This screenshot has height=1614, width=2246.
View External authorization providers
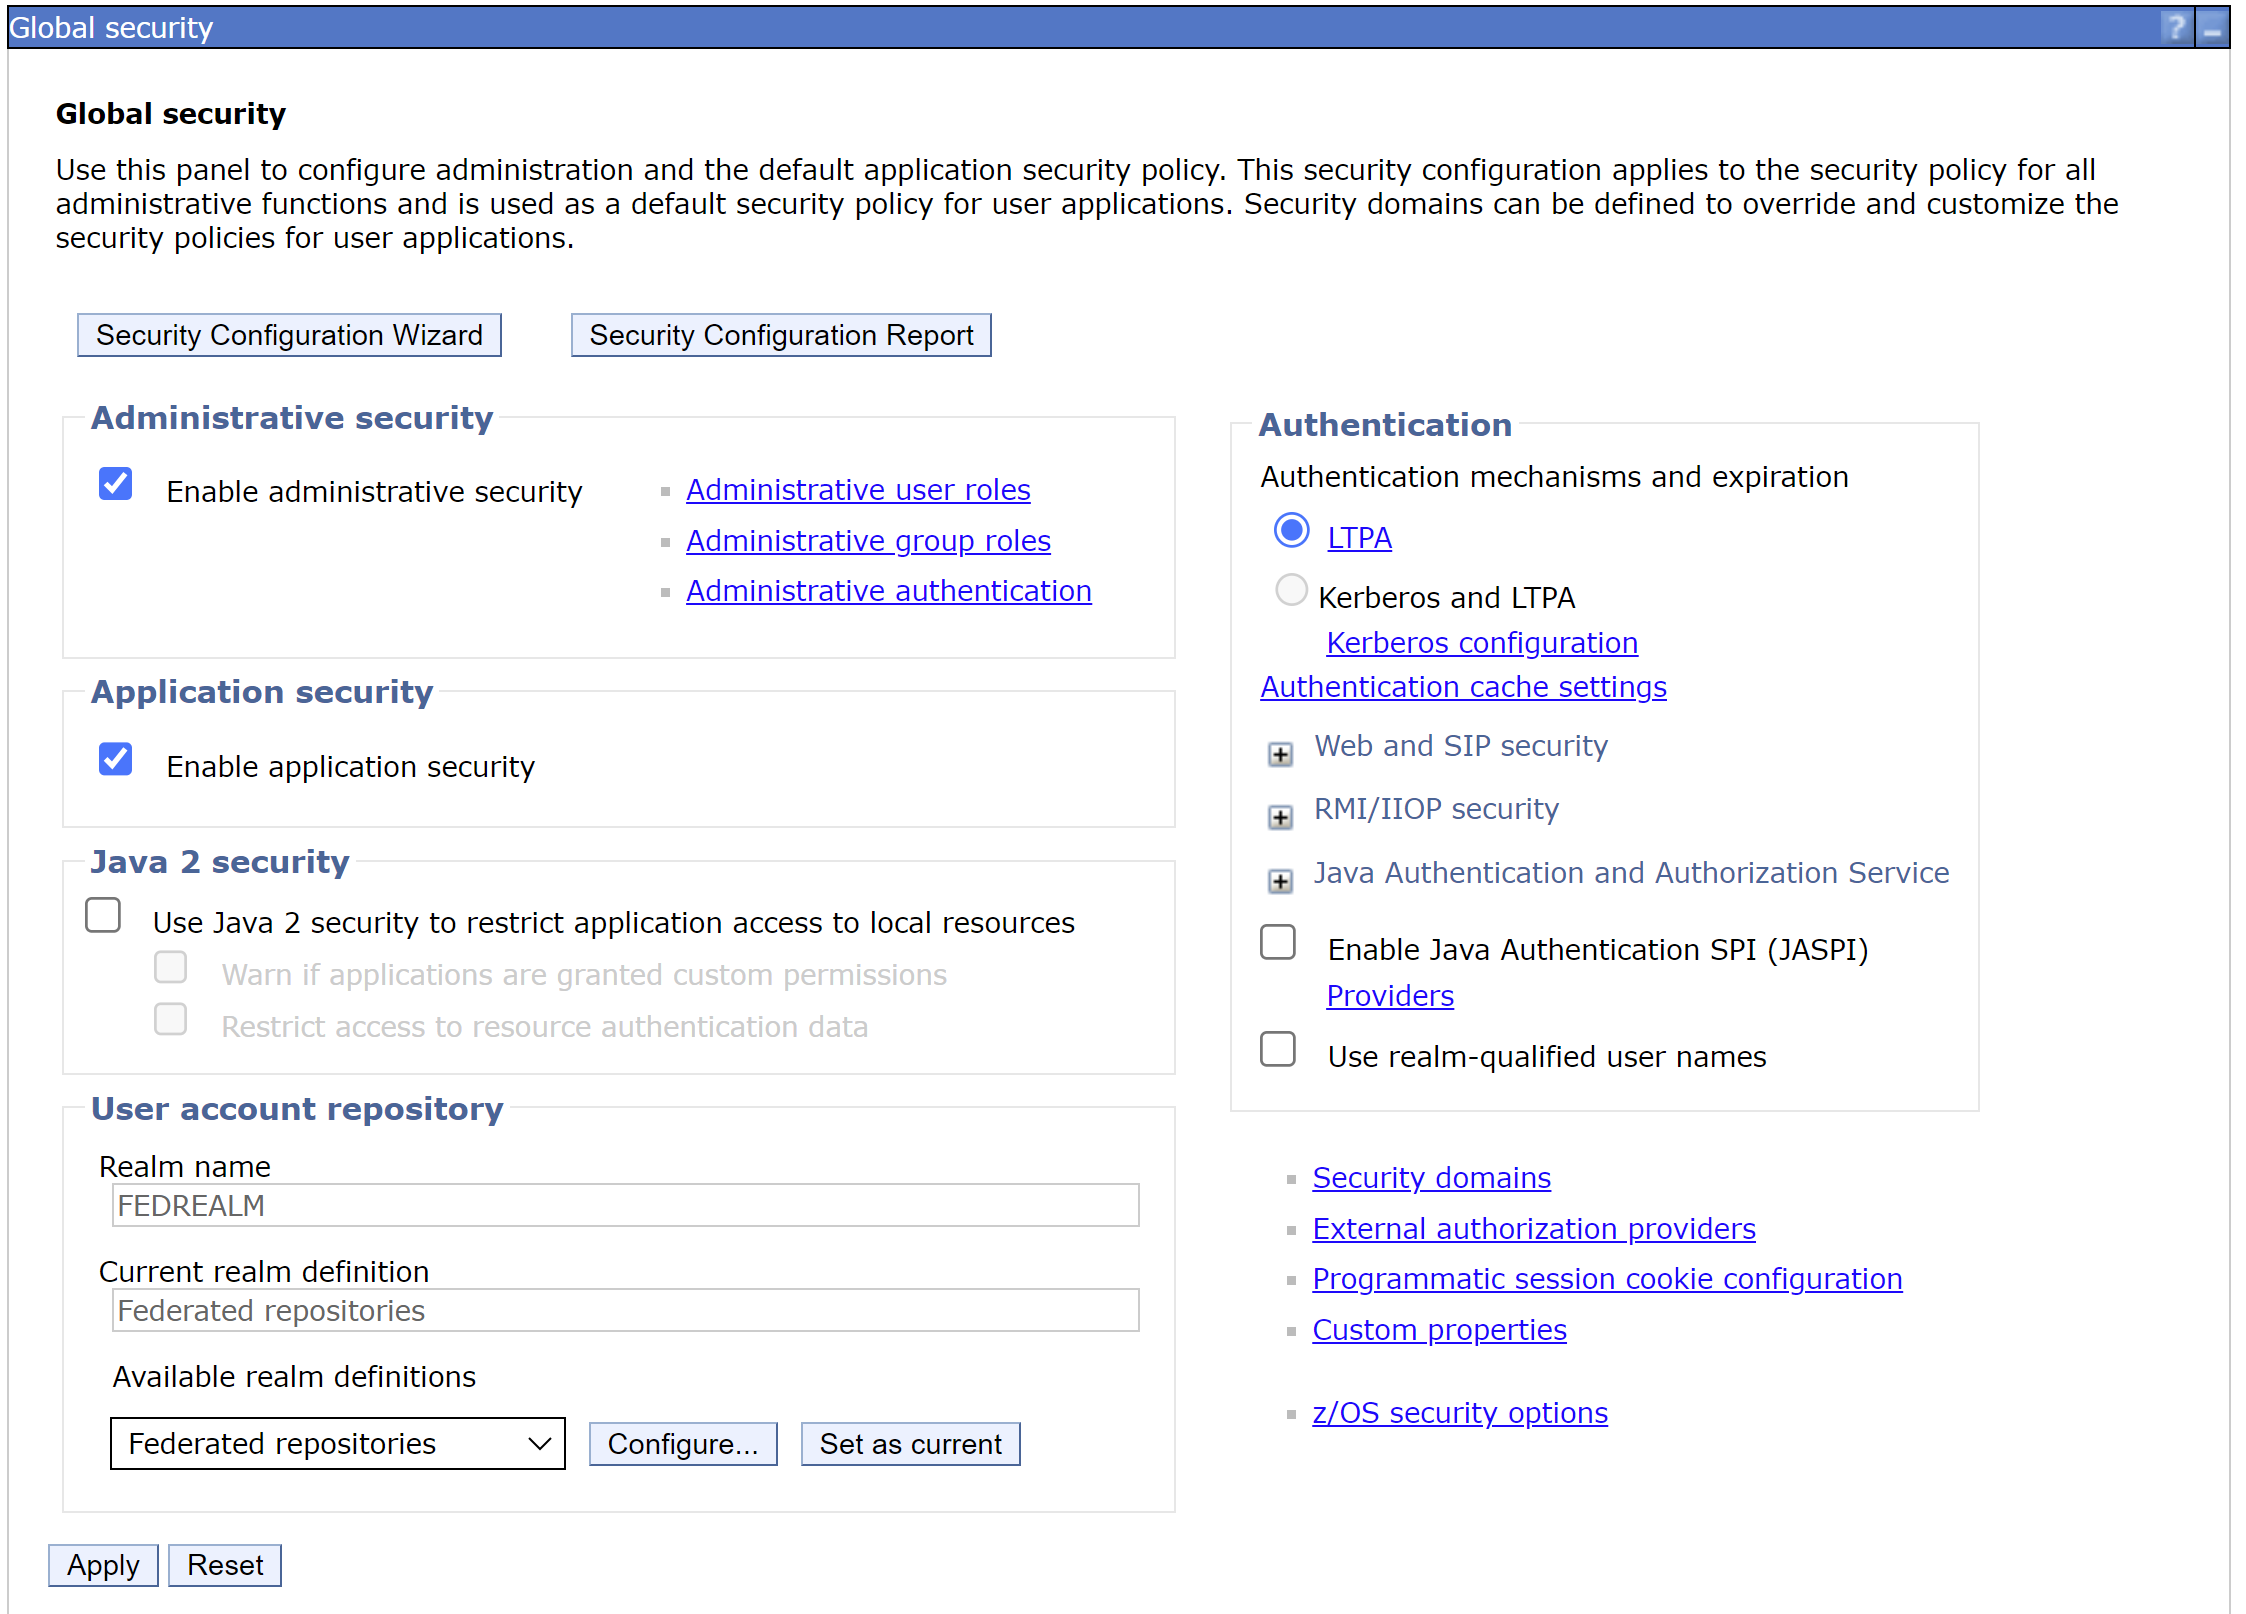pos(1533,1228)
